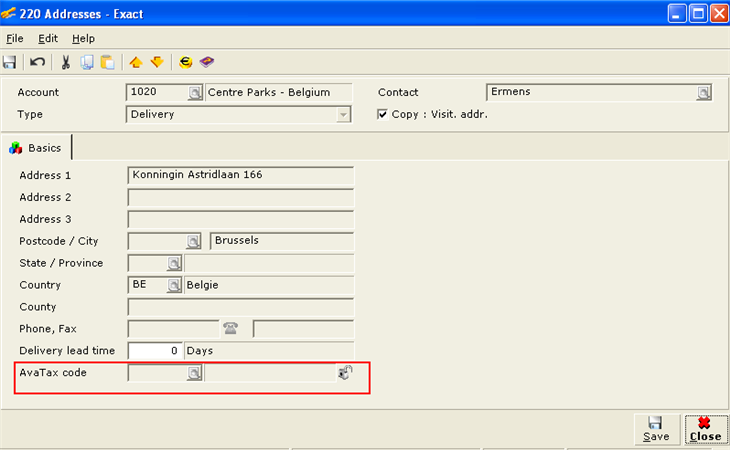Click the Cut scissors toolbar icon

(x=66, y=62)
